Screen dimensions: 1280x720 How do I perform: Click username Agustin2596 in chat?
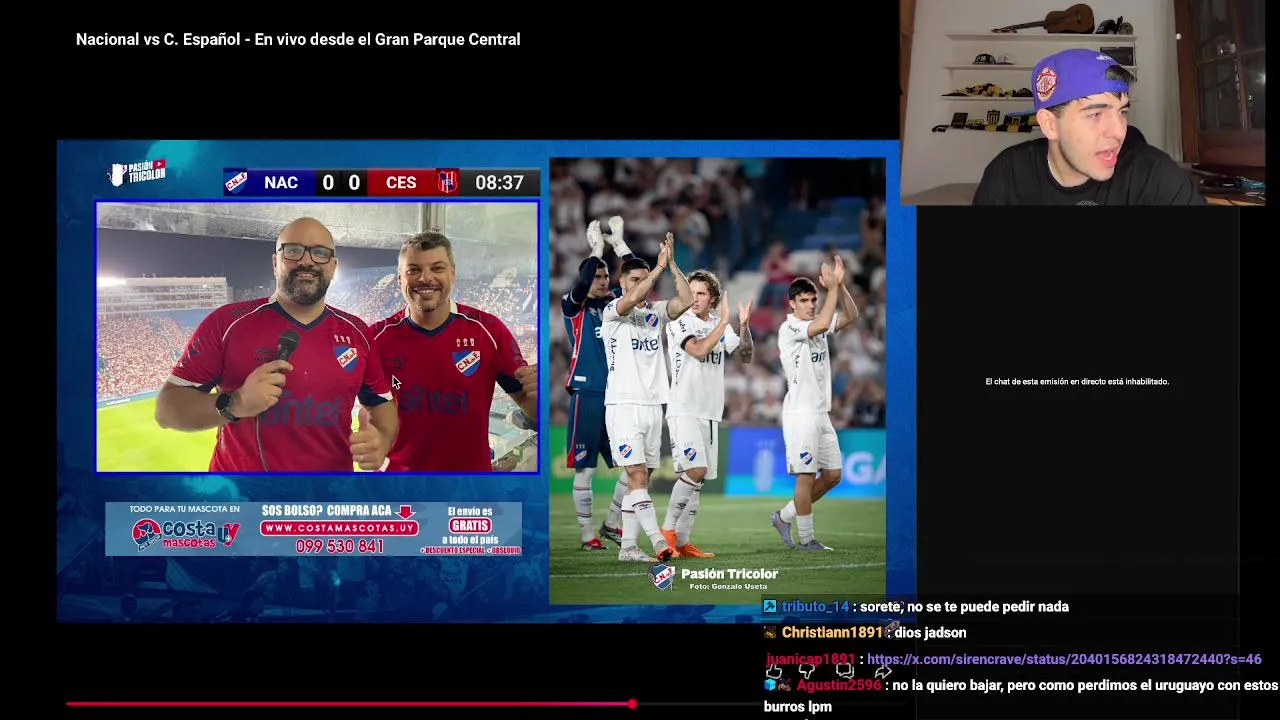pyautogui.click(x=839, y=685)
